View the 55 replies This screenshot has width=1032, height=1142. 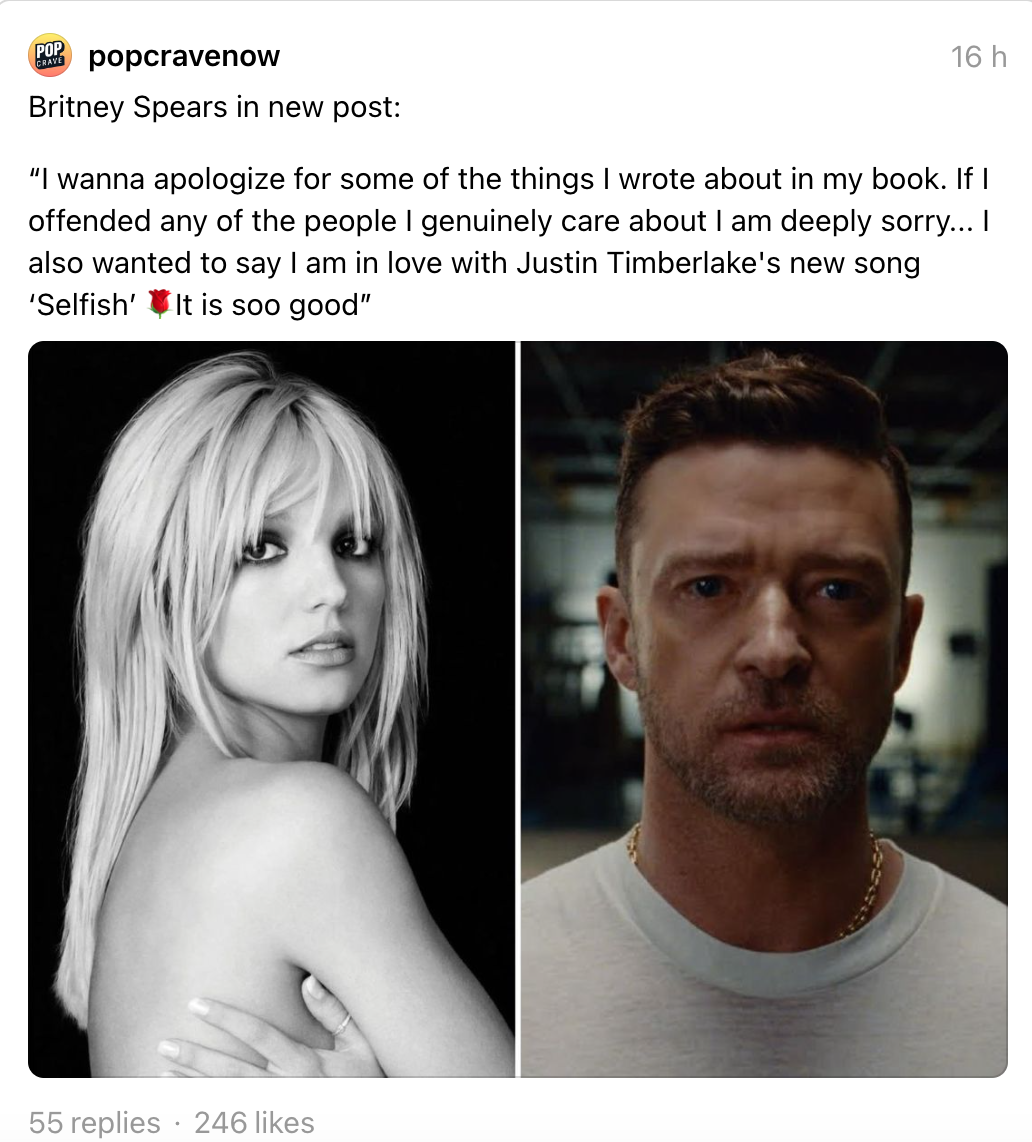(94, 1122)
